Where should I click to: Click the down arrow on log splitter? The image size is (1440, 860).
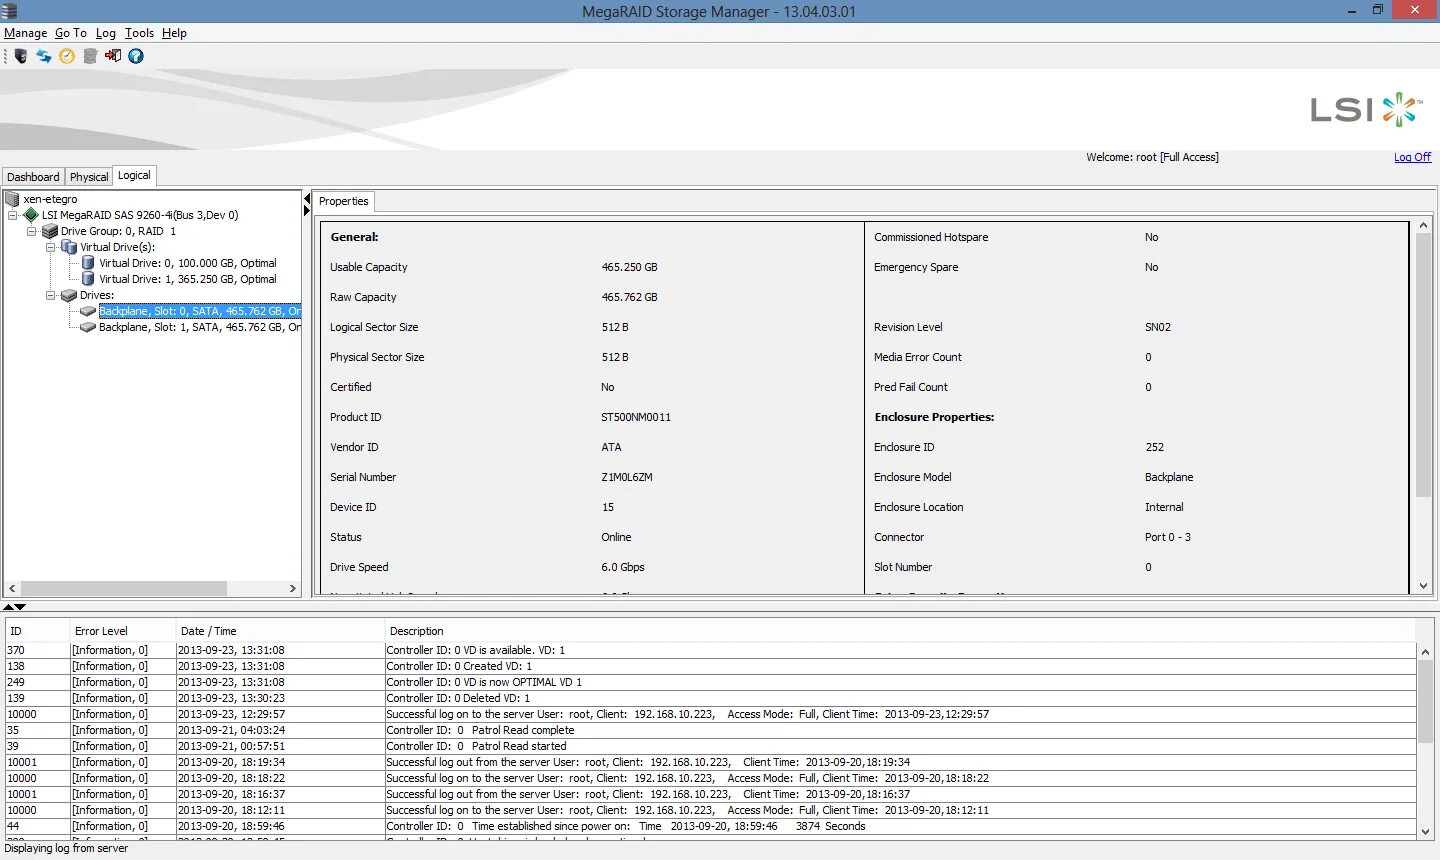pyautogui.click(x=21, y=607)
